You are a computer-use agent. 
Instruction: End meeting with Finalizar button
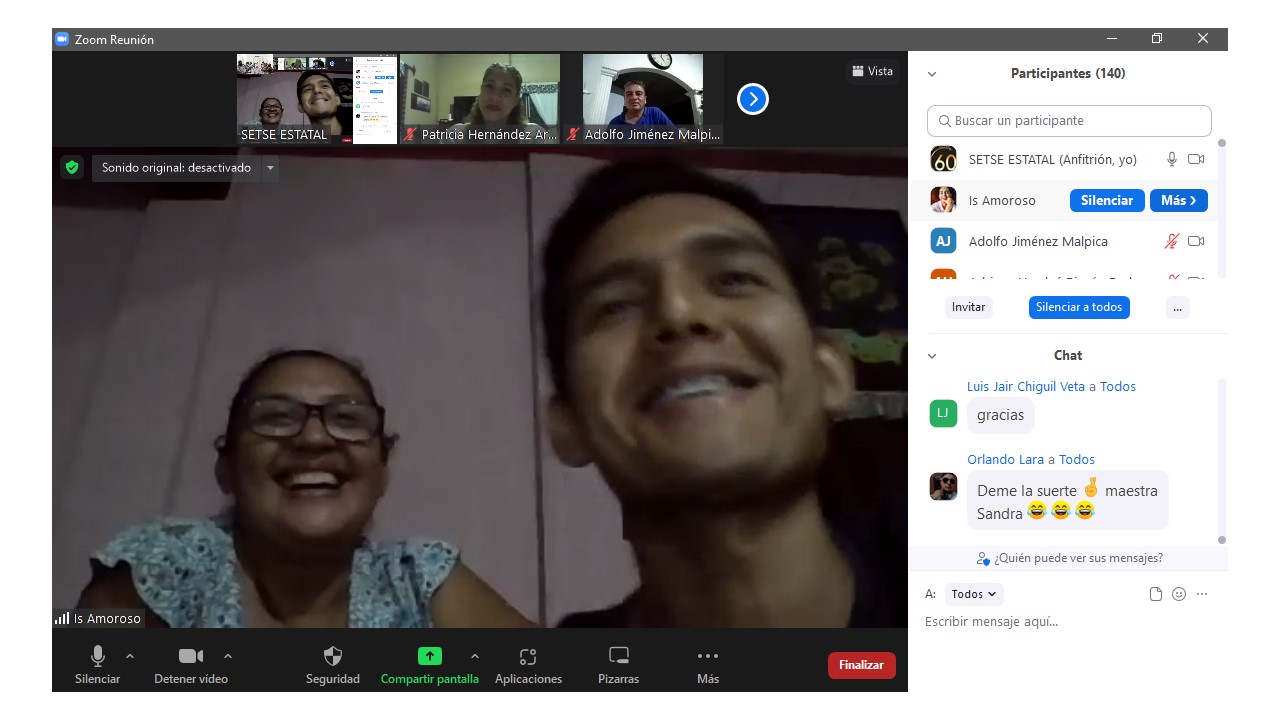point(862,665)
